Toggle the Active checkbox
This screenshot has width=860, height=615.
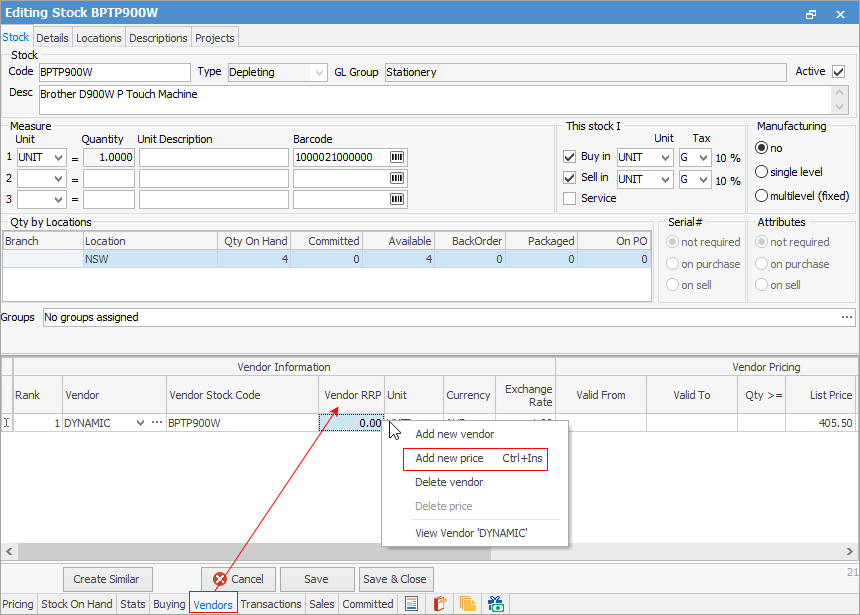pyautogui.click(x=838, y=72)
